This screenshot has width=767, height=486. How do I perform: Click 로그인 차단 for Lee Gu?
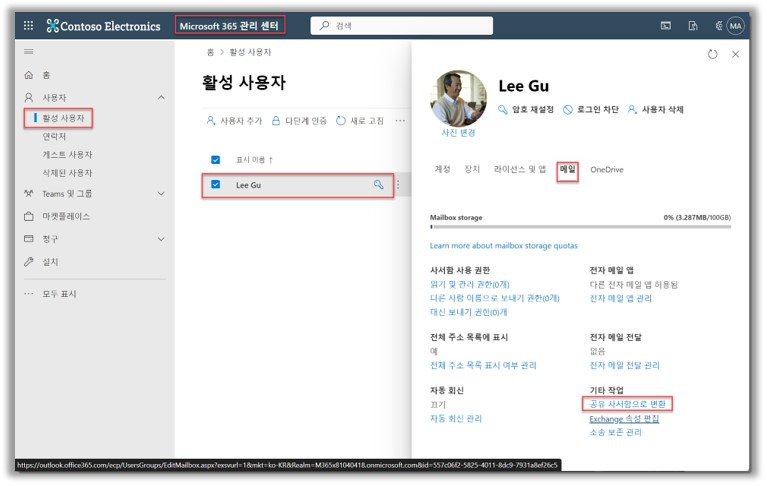[590, 110]
